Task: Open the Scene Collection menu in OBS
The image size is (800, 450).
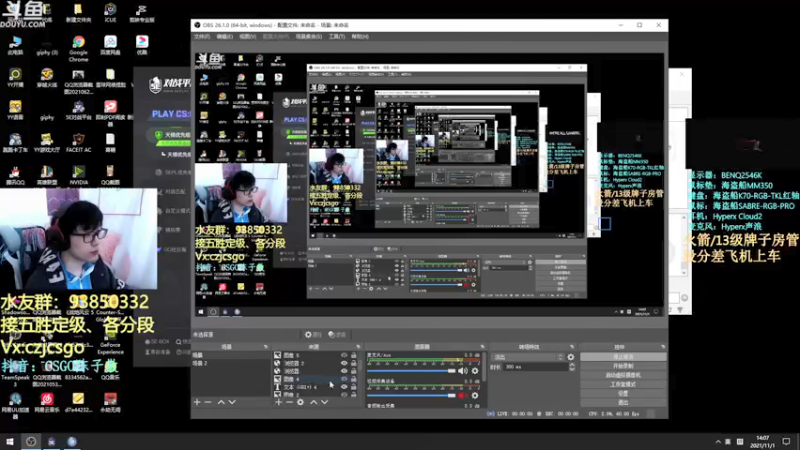Action: click(x=308, y=37)
